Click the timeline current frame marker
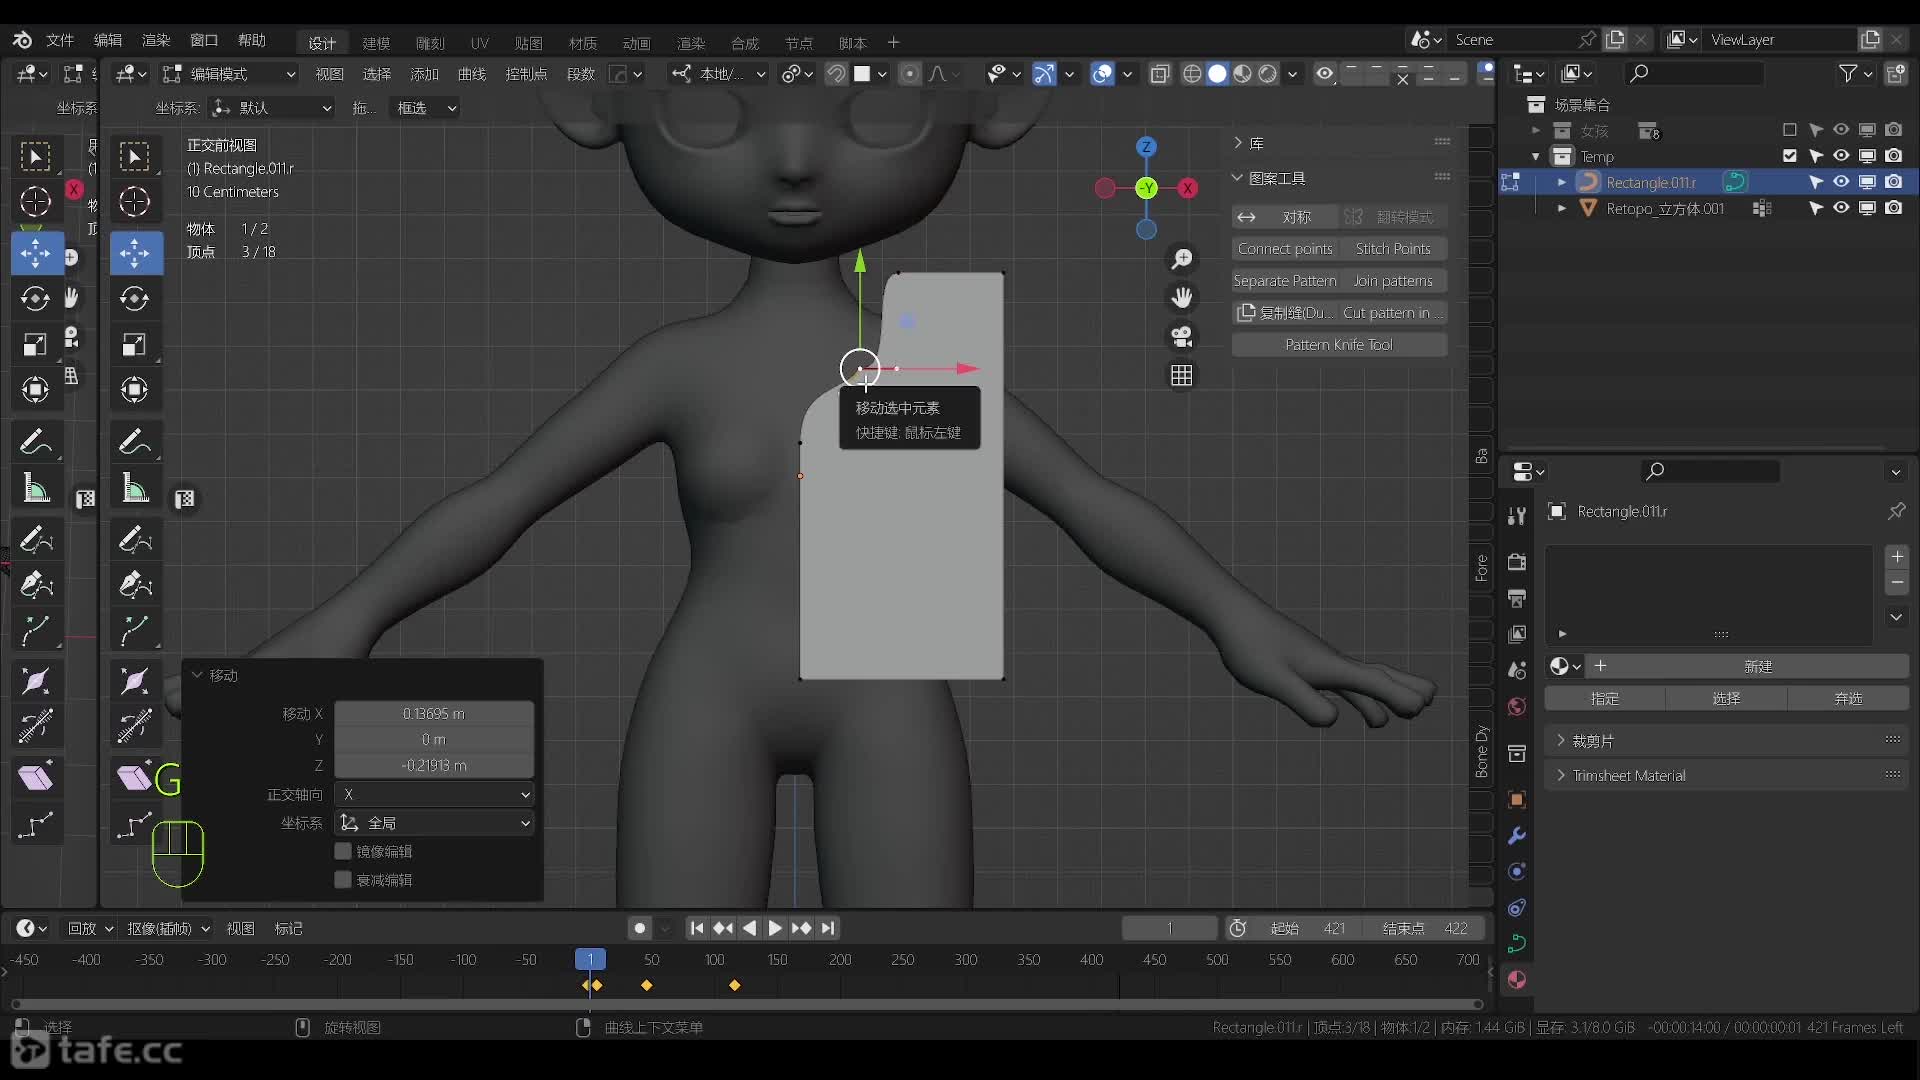The height and width of the screenshot is (1080, 1920). pyautogui.click(x=590, y=960)
